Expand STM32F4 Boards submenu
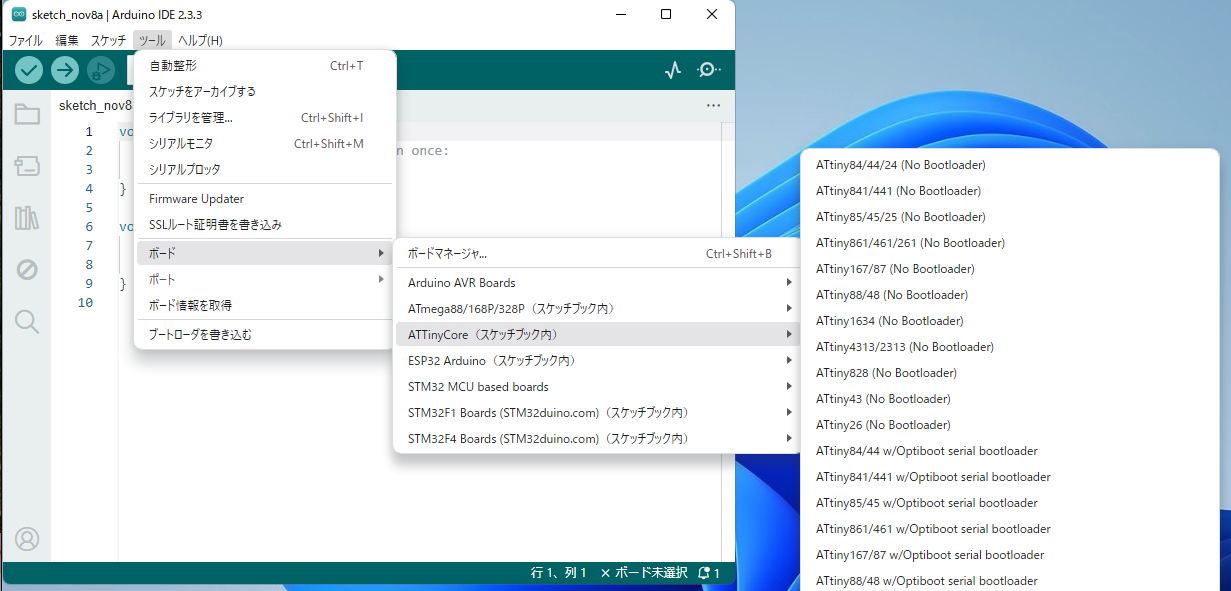This screenshot has height=591, width=1231. pyautogui.click(x=597, y=439)
